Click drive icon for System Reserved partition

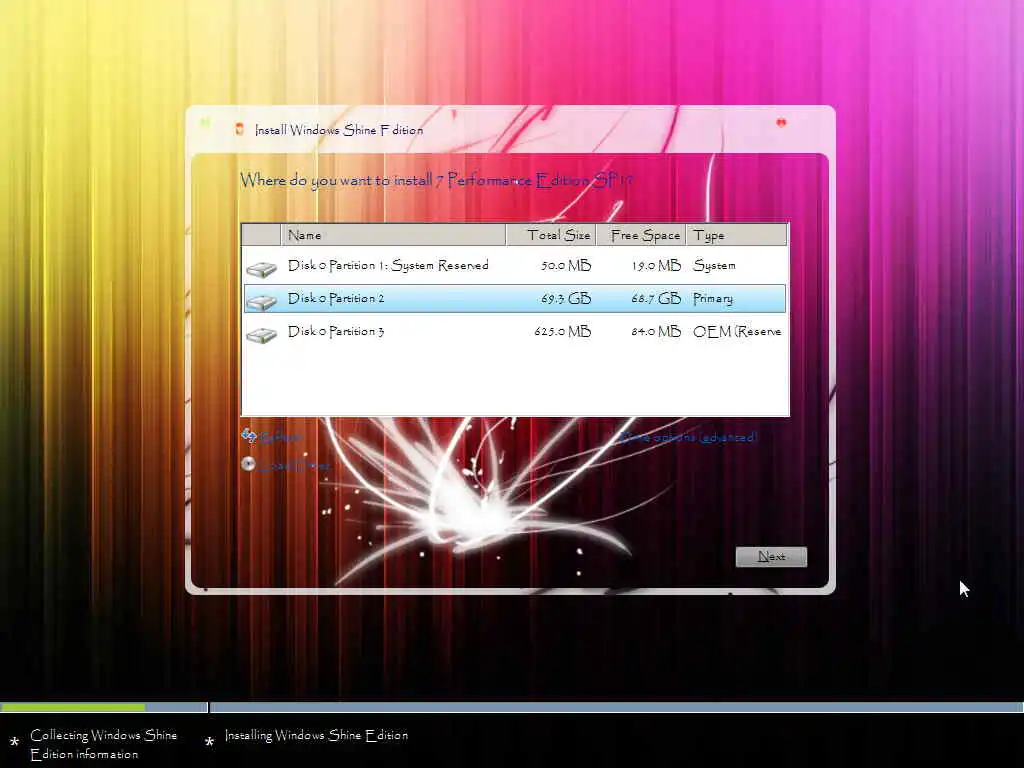(x=261, y=268)
